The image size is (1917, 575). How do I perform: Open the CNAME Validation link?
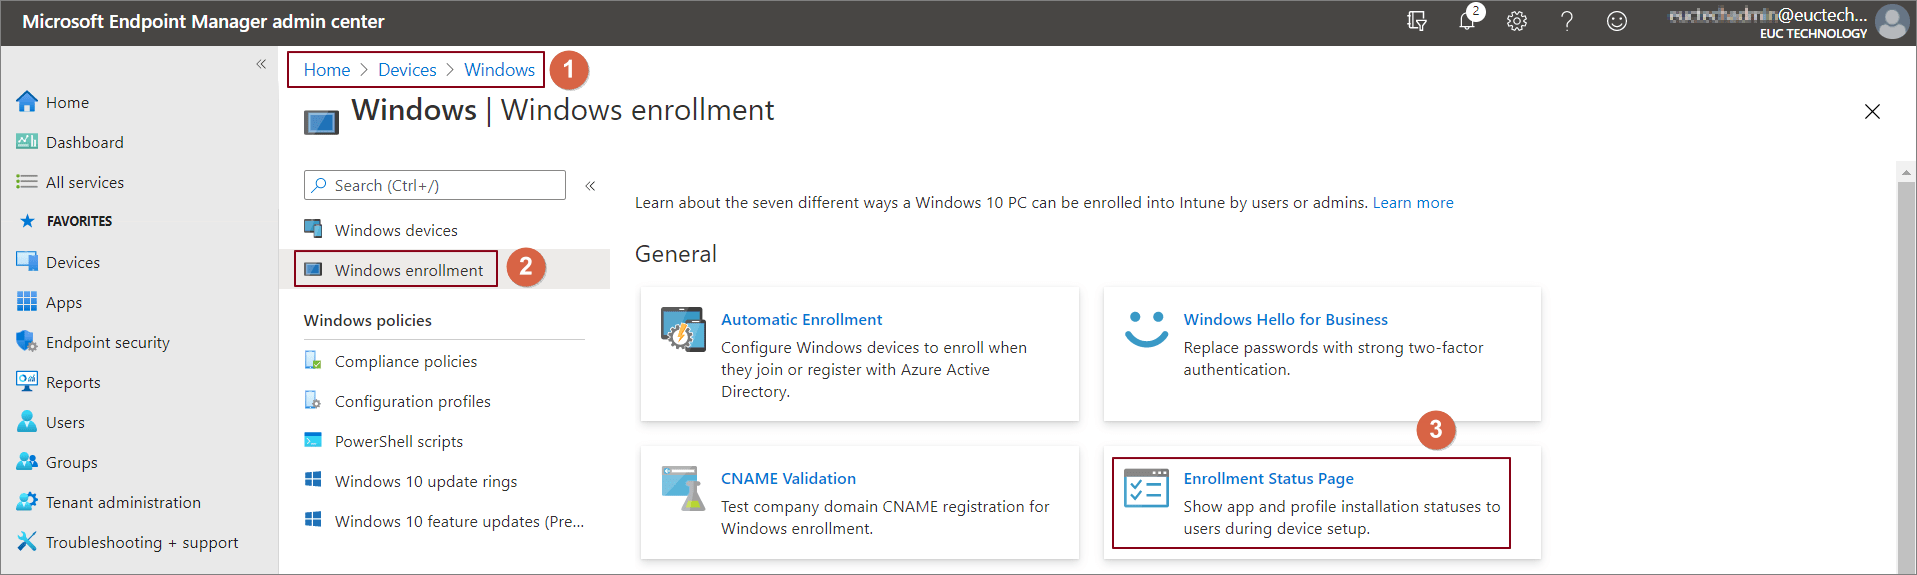point(788,478)
